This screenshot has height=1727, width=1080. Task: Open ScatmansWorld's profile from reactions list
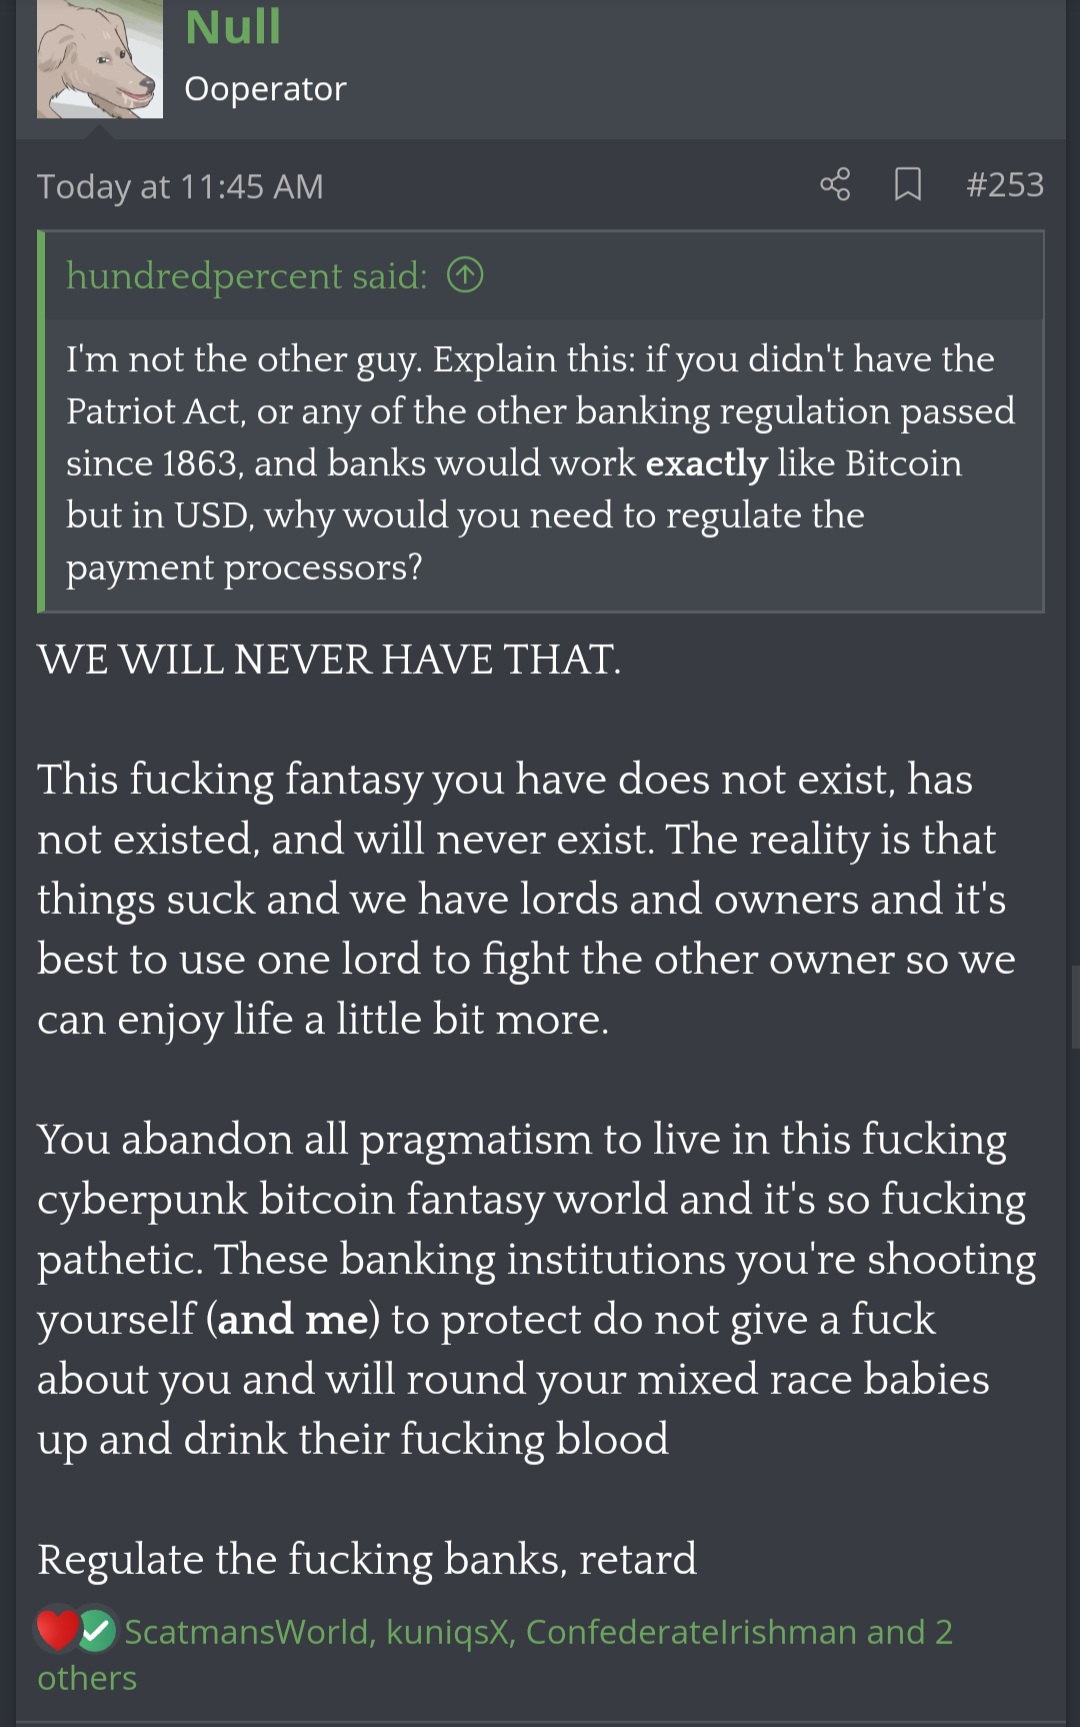247,1632
